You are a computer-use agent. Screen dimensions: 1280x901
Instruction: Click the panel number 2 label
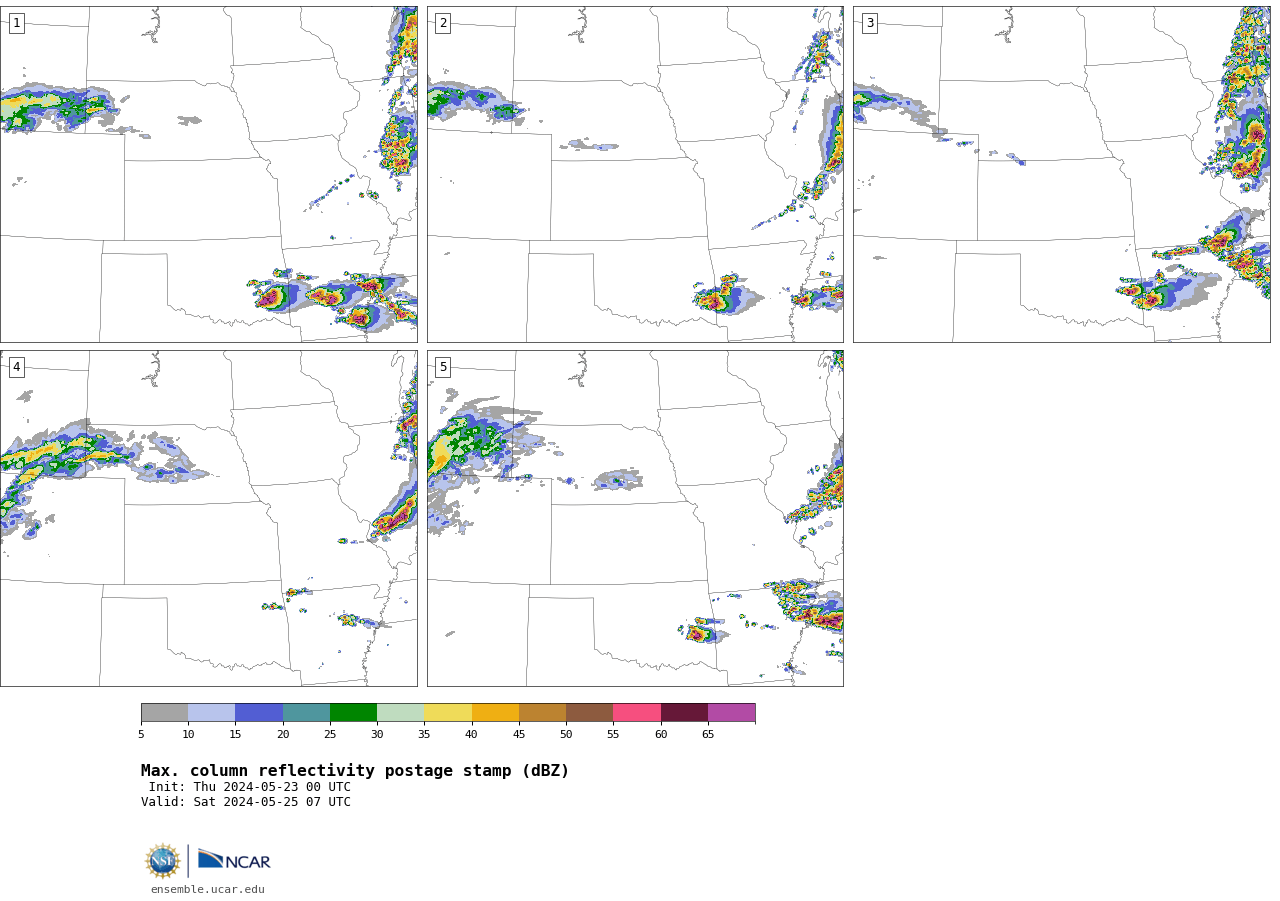(x=443, y=23)
